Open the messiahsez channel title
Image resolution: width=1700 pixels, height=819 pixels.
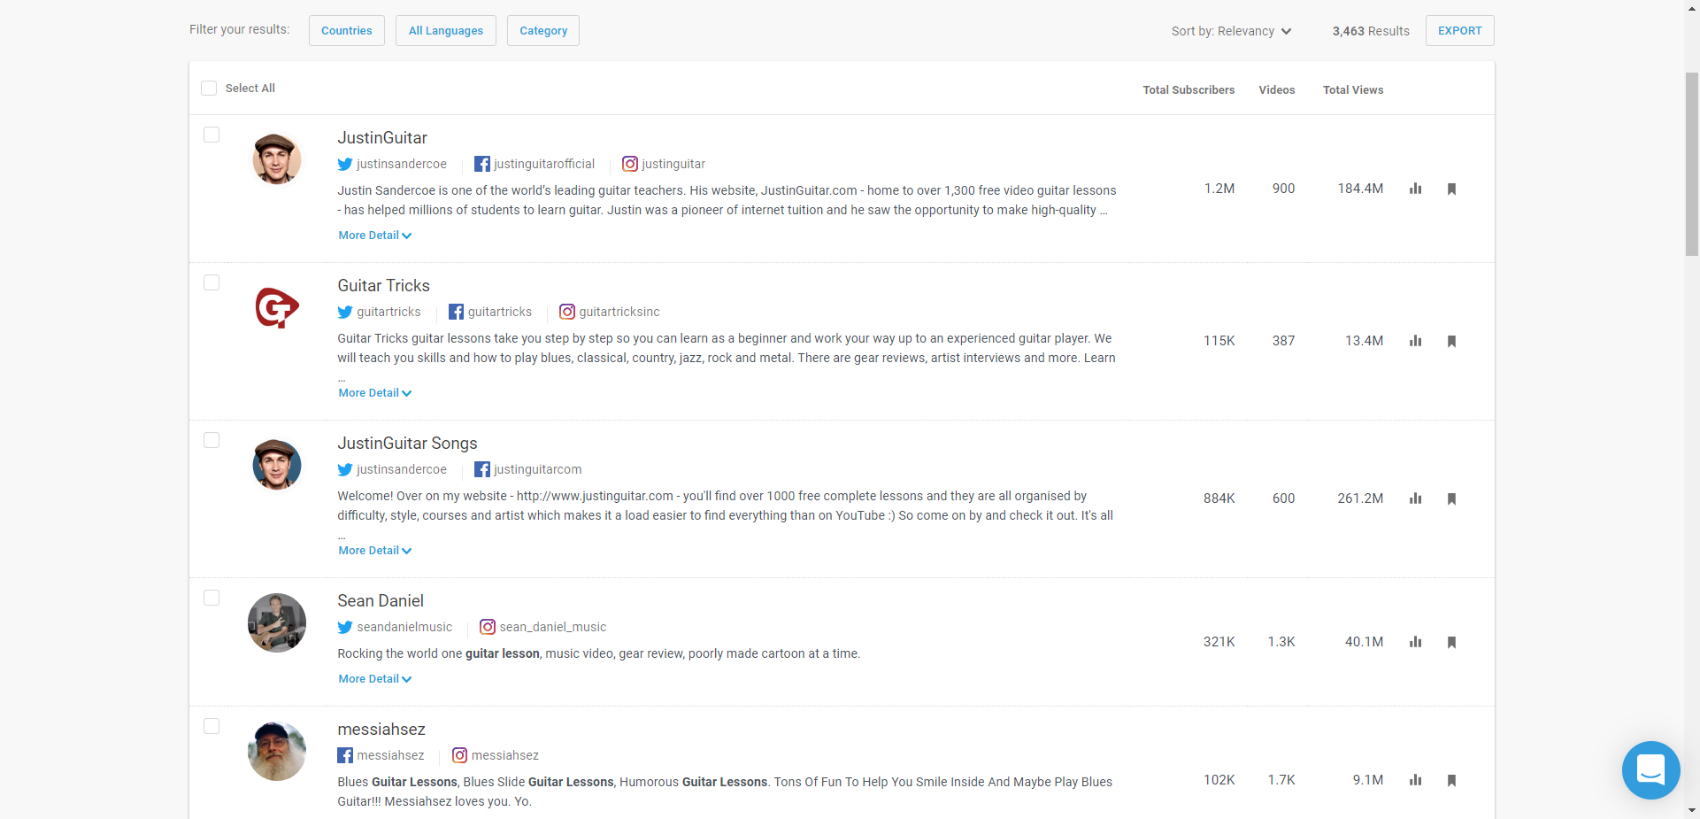[x=382, y=729]
